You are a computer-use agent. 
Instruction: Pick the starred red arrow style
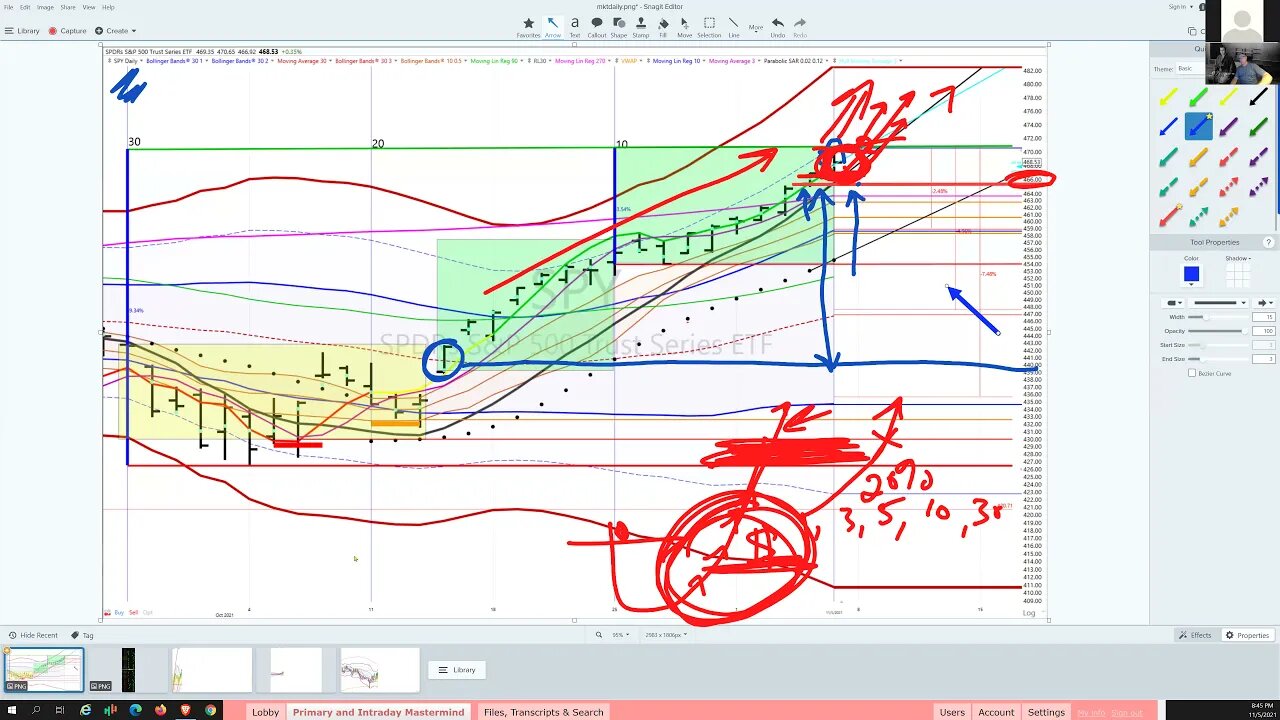(x=1168, y=216)
